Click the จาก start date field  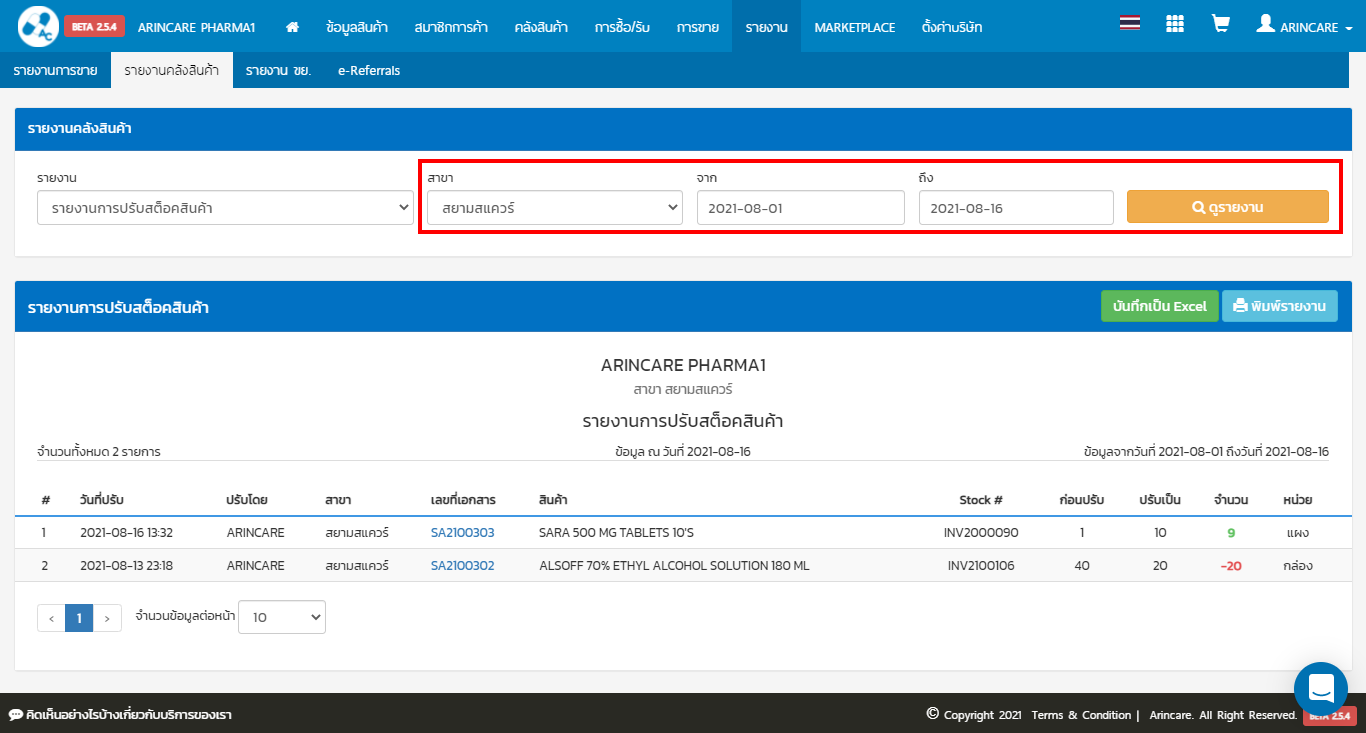tap(801, 208)
